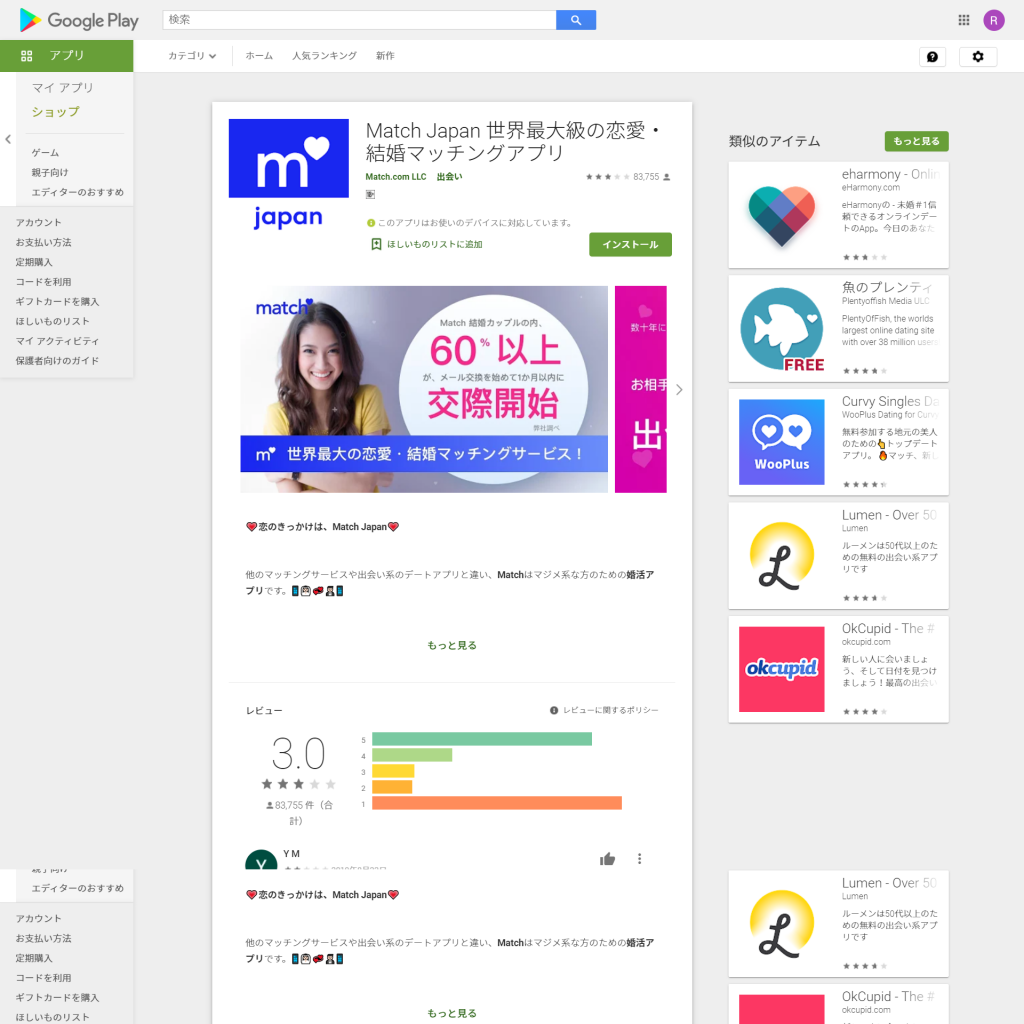Viewport: 1024px width, 1024px height.
Task: Open the 魚のプレンティ app title
Action: (x=887, y=287)
